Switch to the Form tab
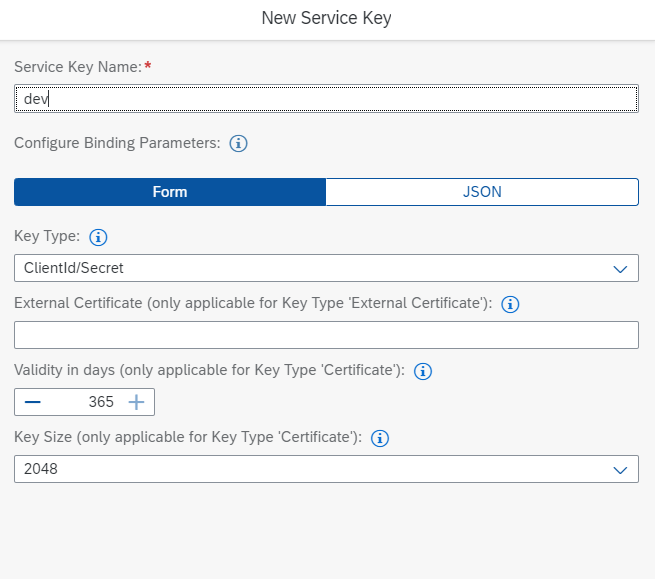This screenshot has height=579, width=655. pyautogui.click(x=170, y=192)
